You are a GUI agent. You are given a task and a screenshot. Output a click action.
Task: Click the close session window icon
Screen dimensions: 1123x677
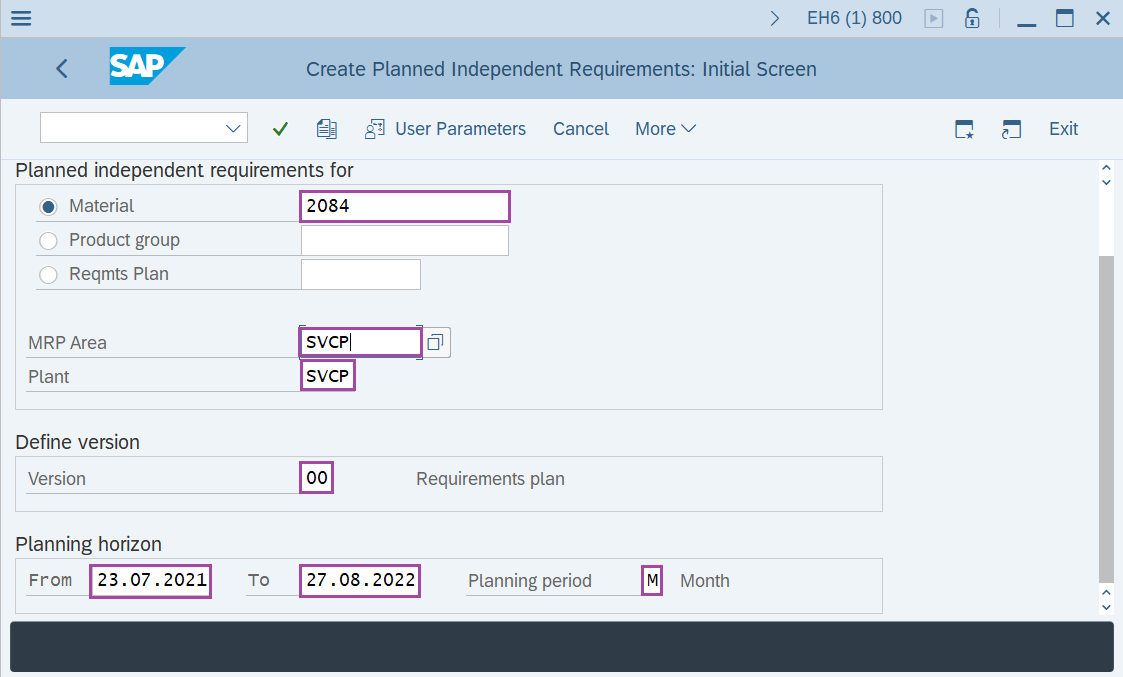1011,129
